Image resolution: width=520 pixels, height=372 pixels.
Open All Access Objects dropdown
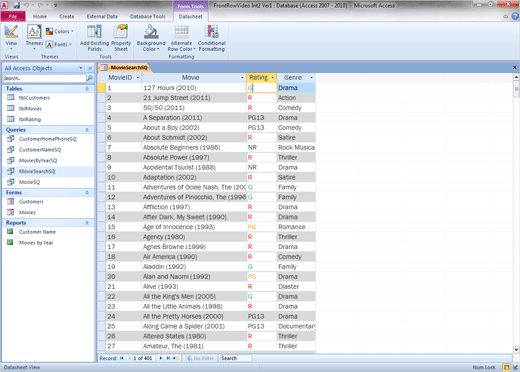tap(81, 68)
